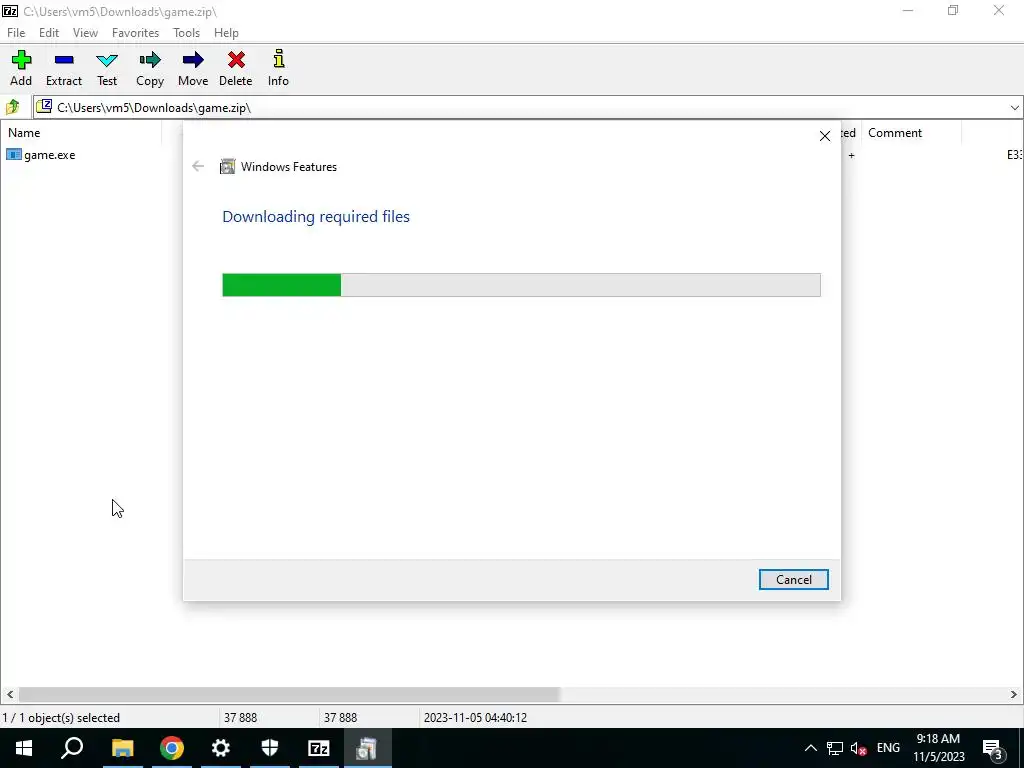Screen dimensions: 1024x768
Task: Expand the address path dropdown
Action: pyautogui.click(x=1014, y=108)
